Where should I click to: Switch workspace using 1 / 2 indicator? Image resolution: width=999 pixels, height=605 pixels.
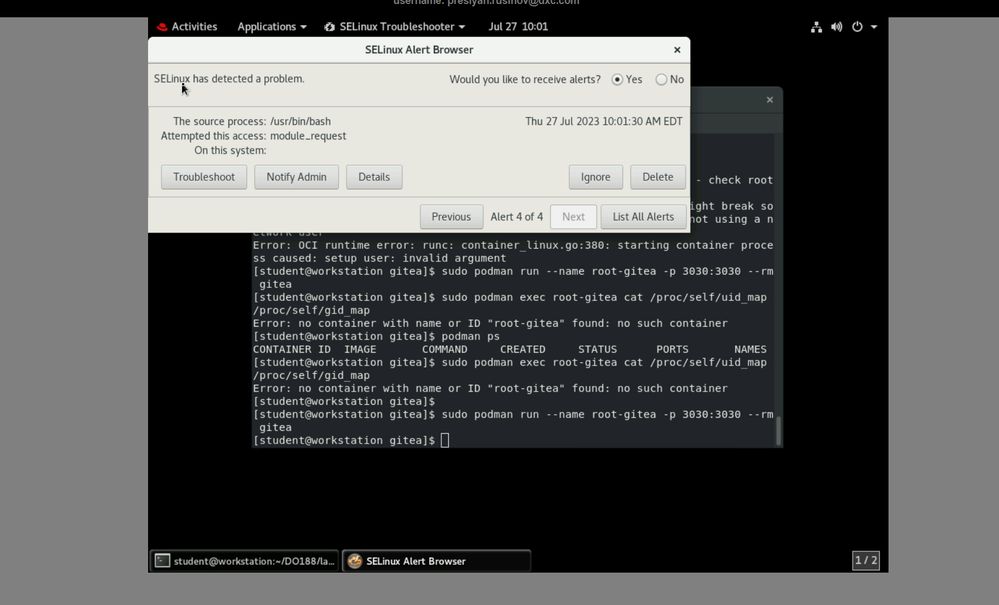click(865, 560)
